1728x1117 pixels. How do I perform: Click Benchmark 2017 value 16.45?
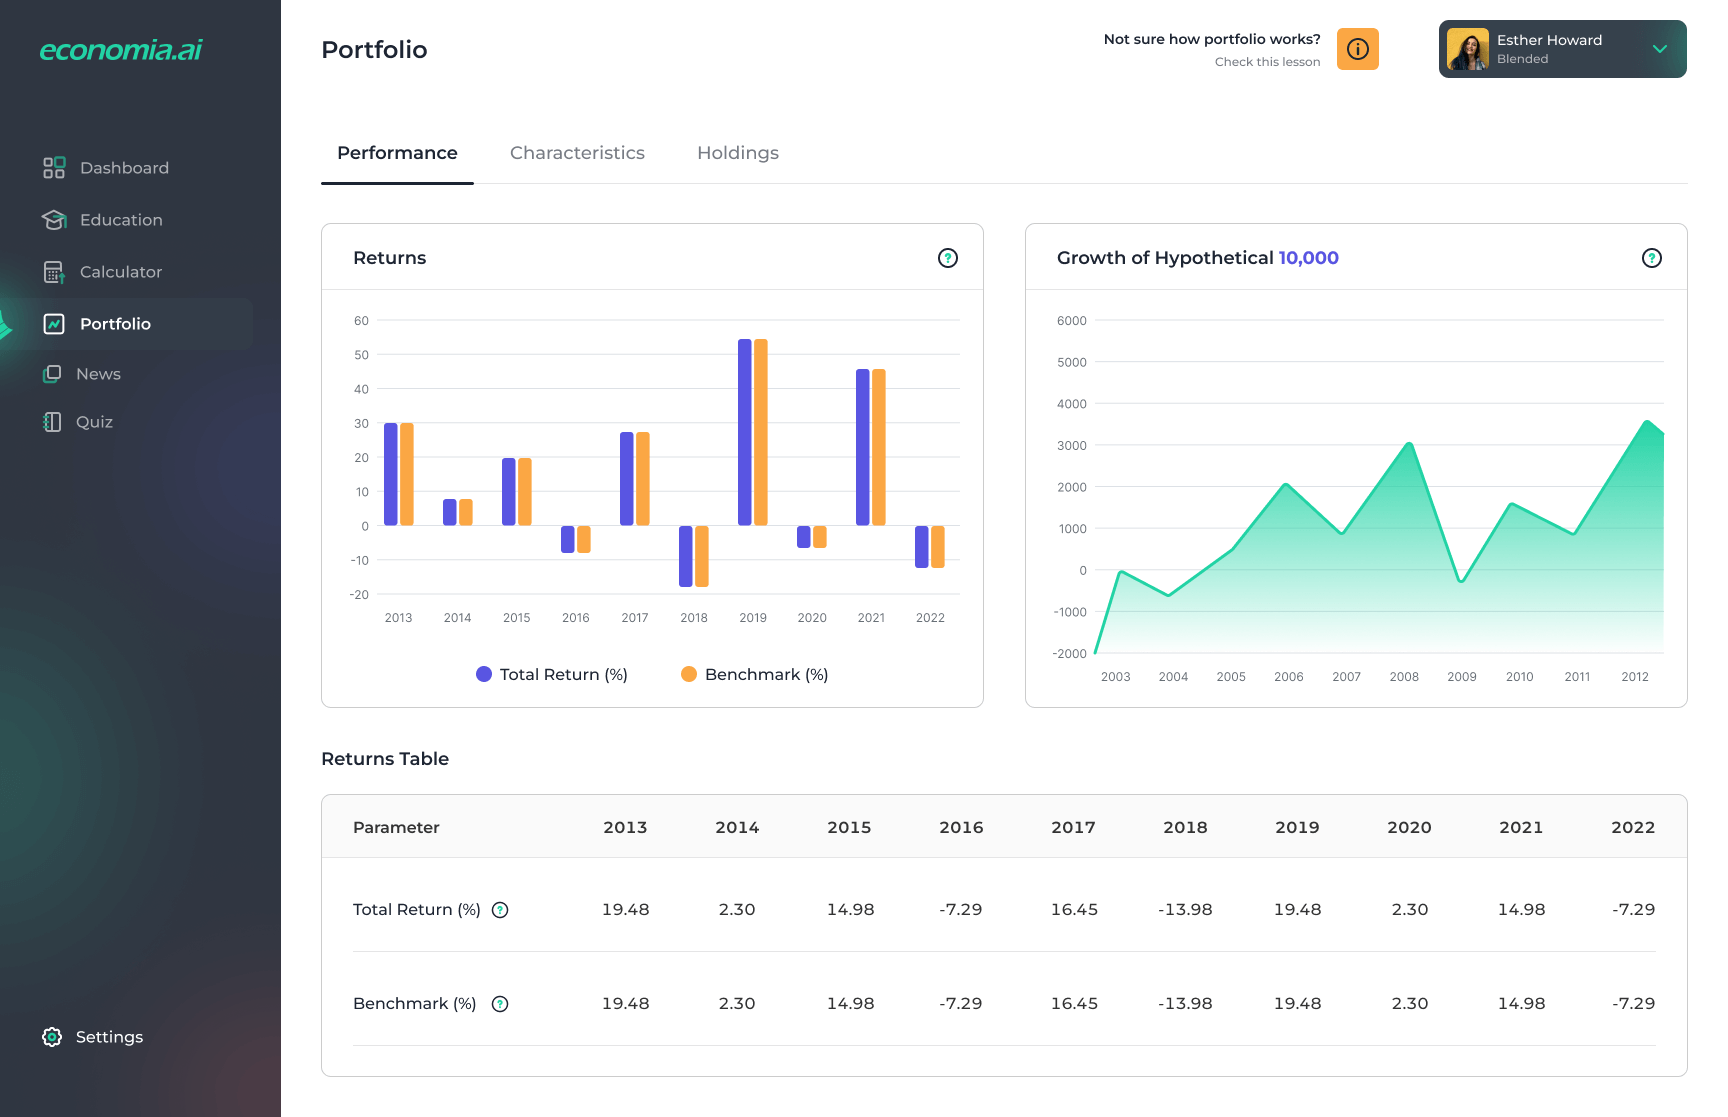pyautogui.click(x=1074, y=1004)
